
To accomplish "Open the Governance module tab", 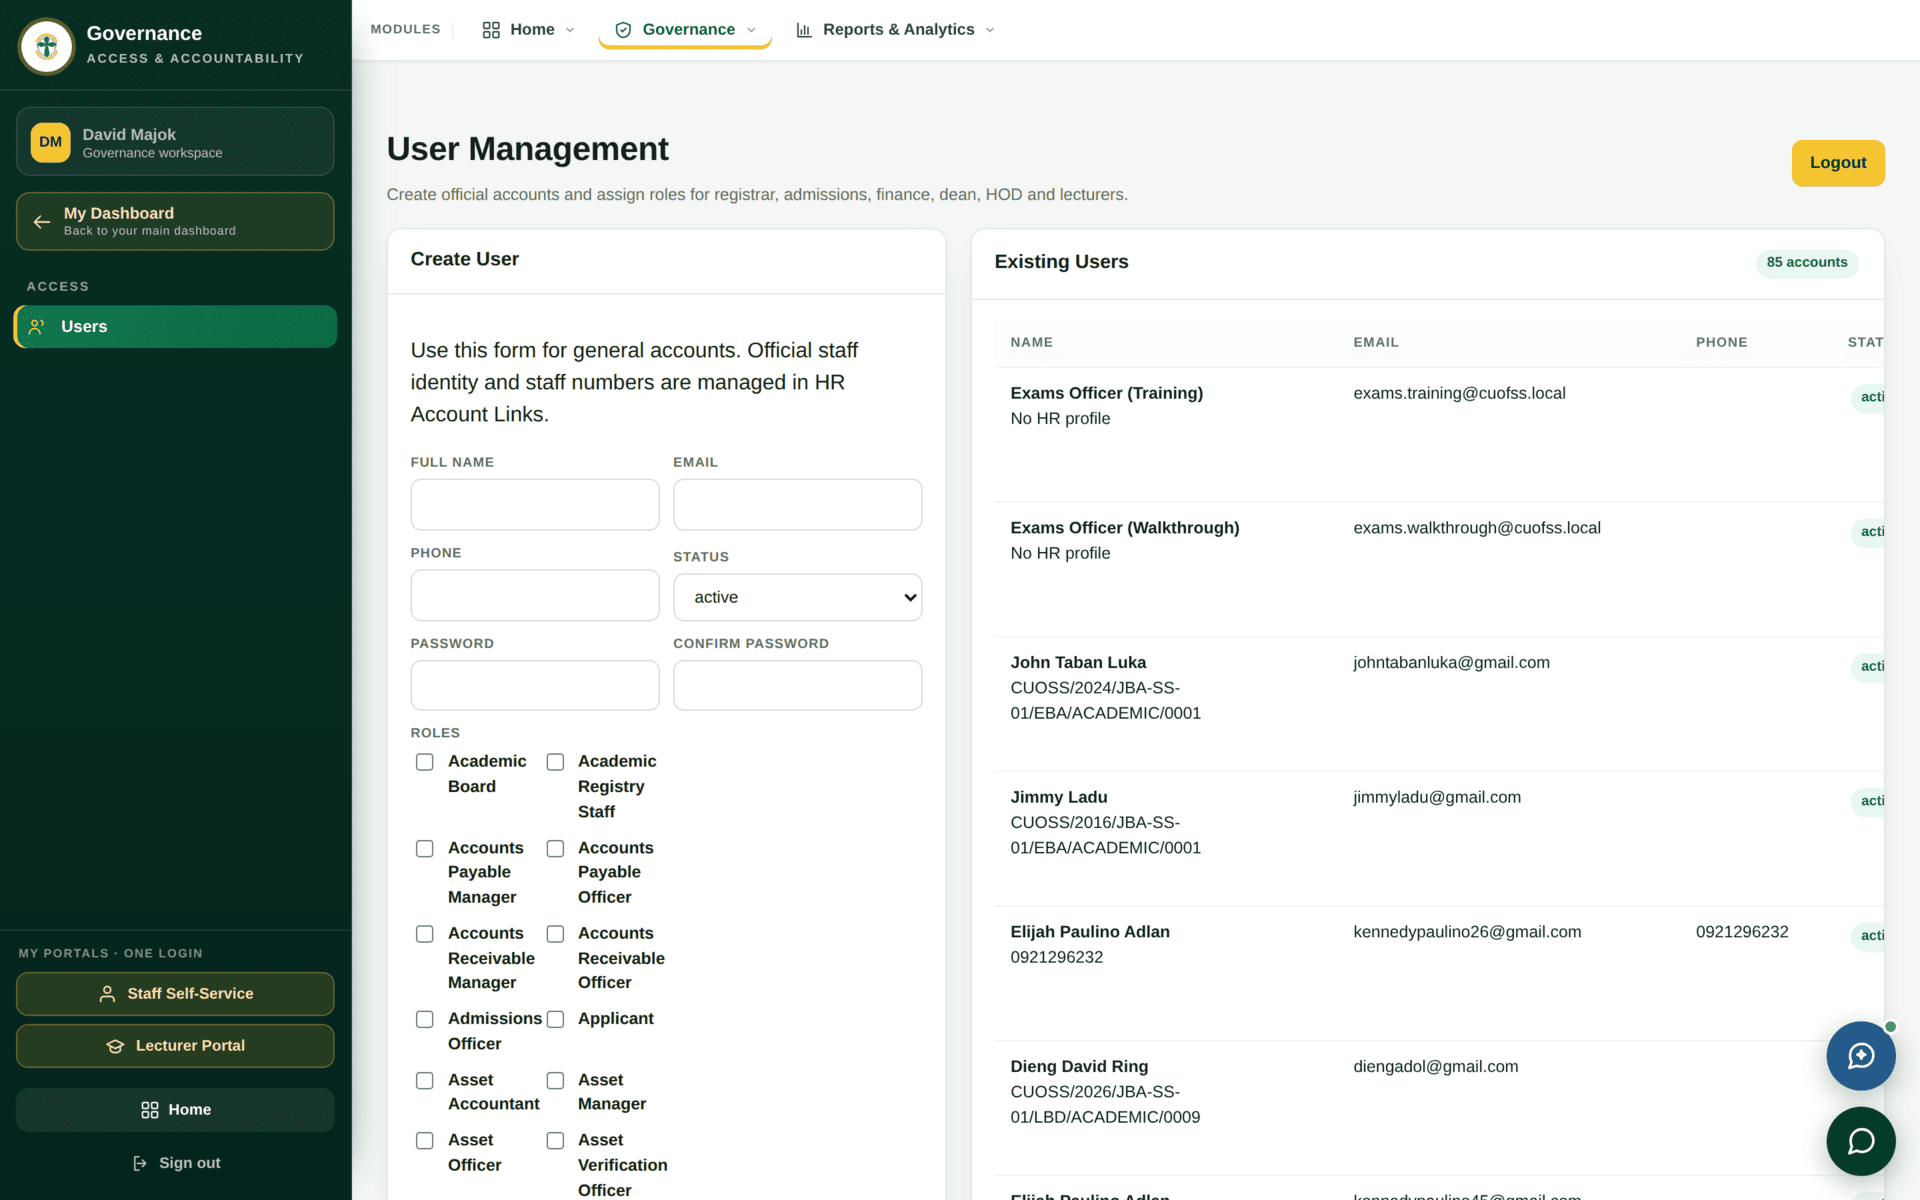I will pos(685,30).
